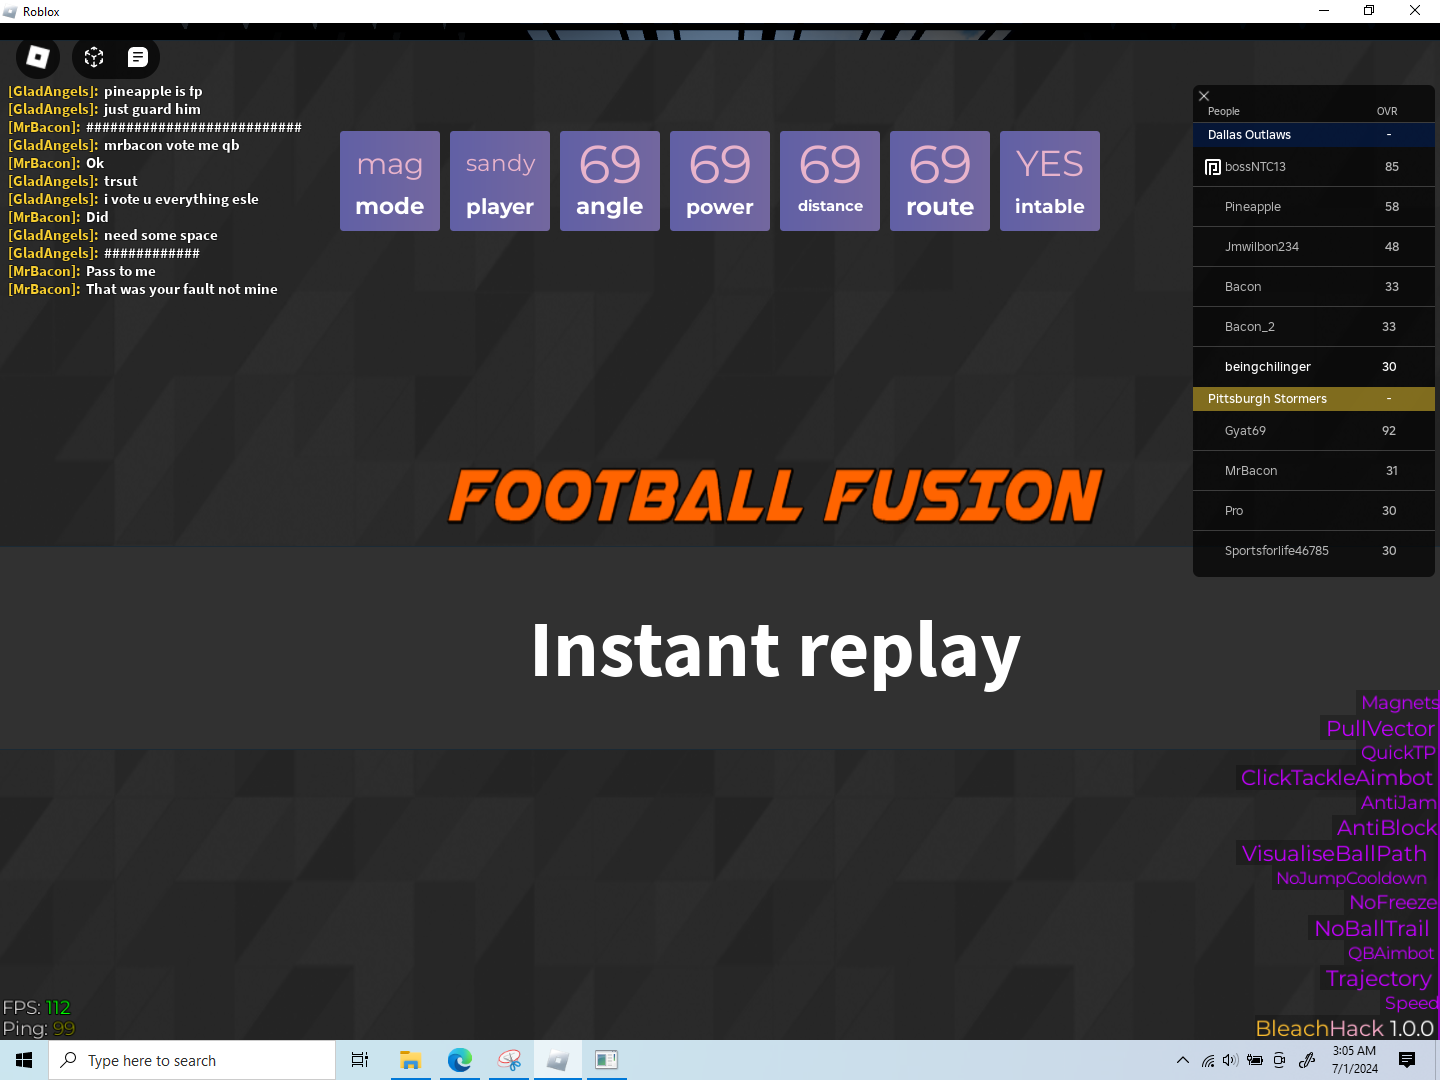Toggle the YES intable card
The image size is (1440, 1080).
[x=1050, y=181]
